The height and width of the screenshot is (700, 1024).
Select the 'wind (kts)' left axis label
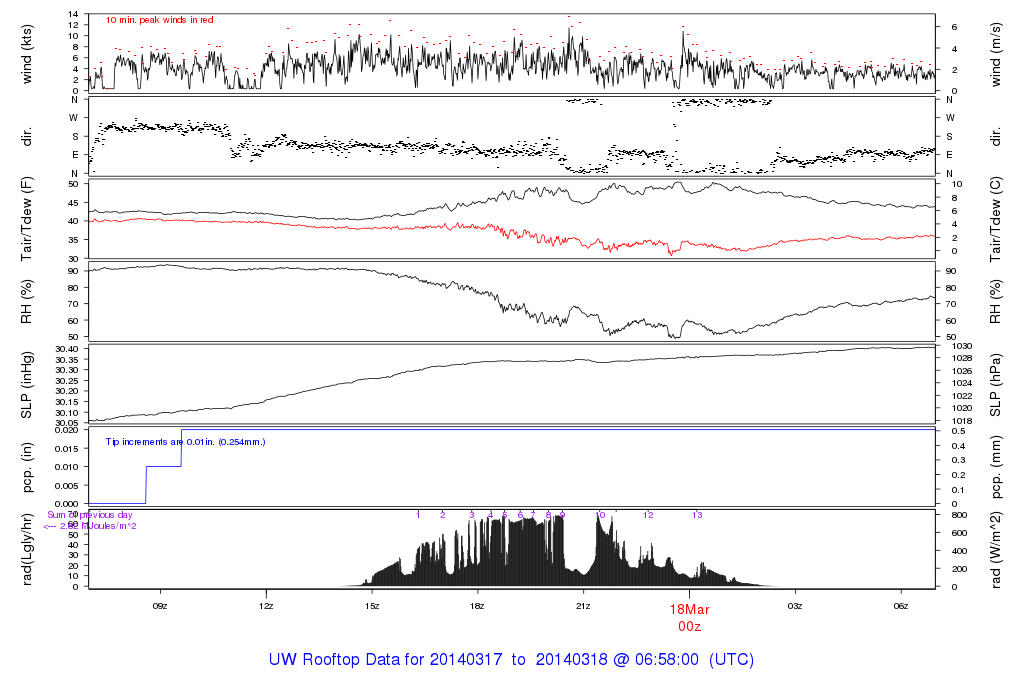[x=27, y=52]
